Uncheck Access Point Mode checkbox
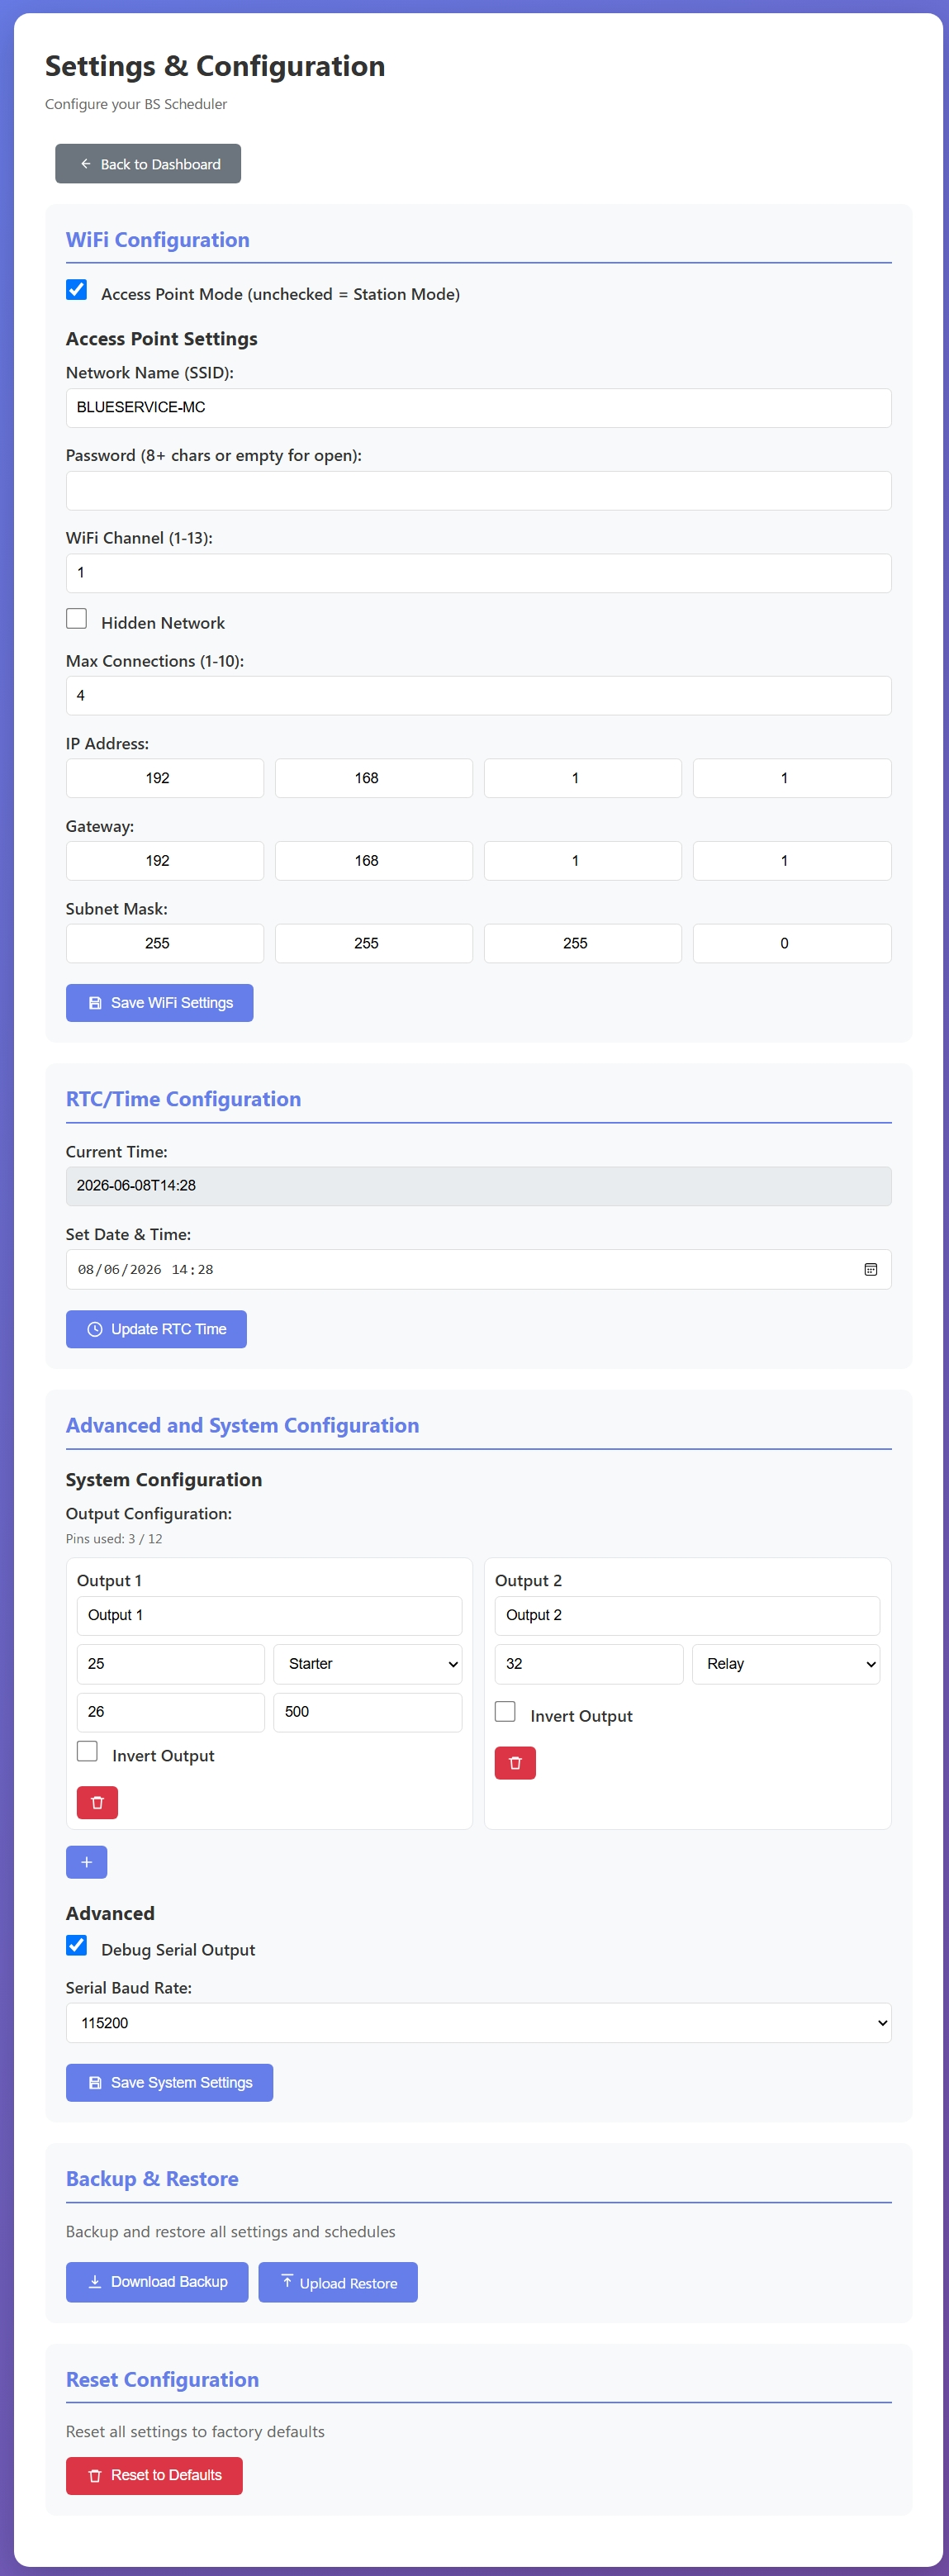Screen dimensions: 949x2576 coord(76,290)
